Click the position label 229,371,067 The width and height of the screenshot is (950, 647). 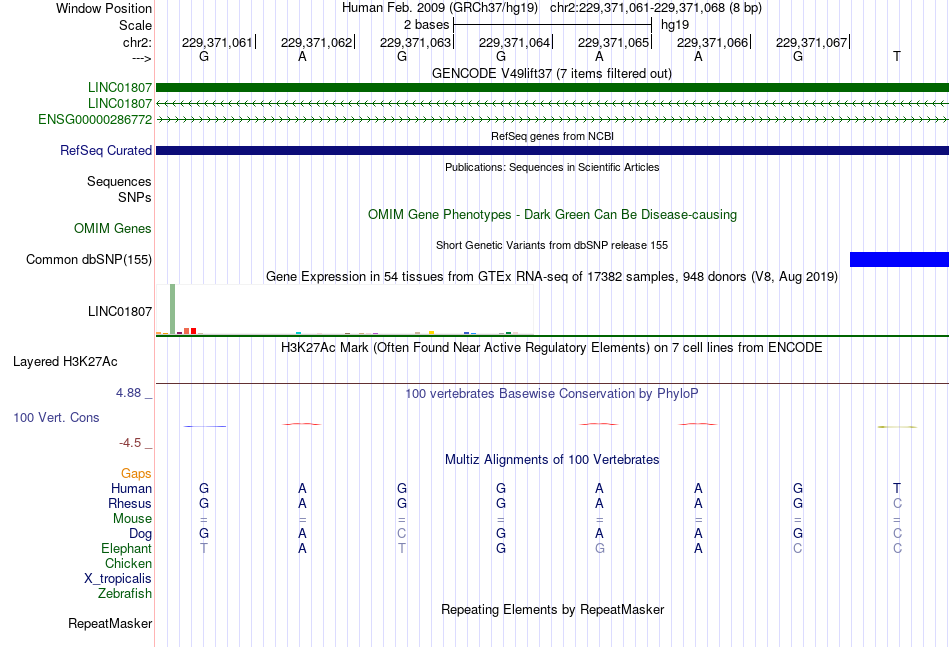click(811, 42)
